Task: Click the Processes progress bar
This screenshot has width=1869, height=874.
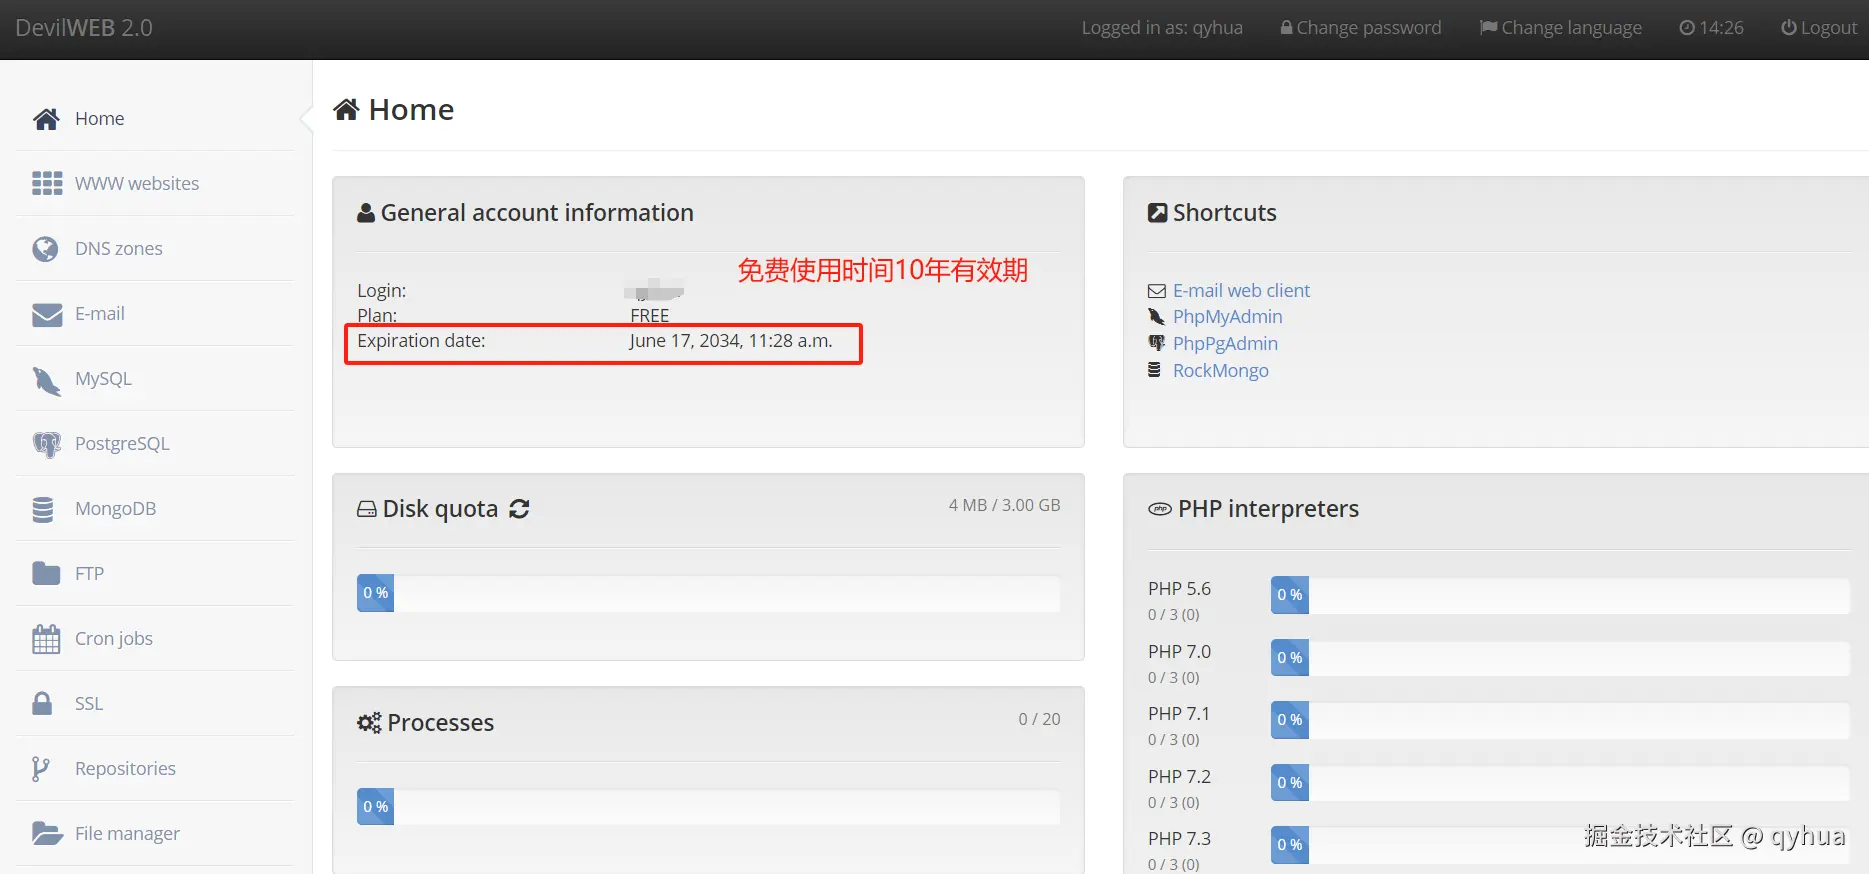Action: point(708,807)
